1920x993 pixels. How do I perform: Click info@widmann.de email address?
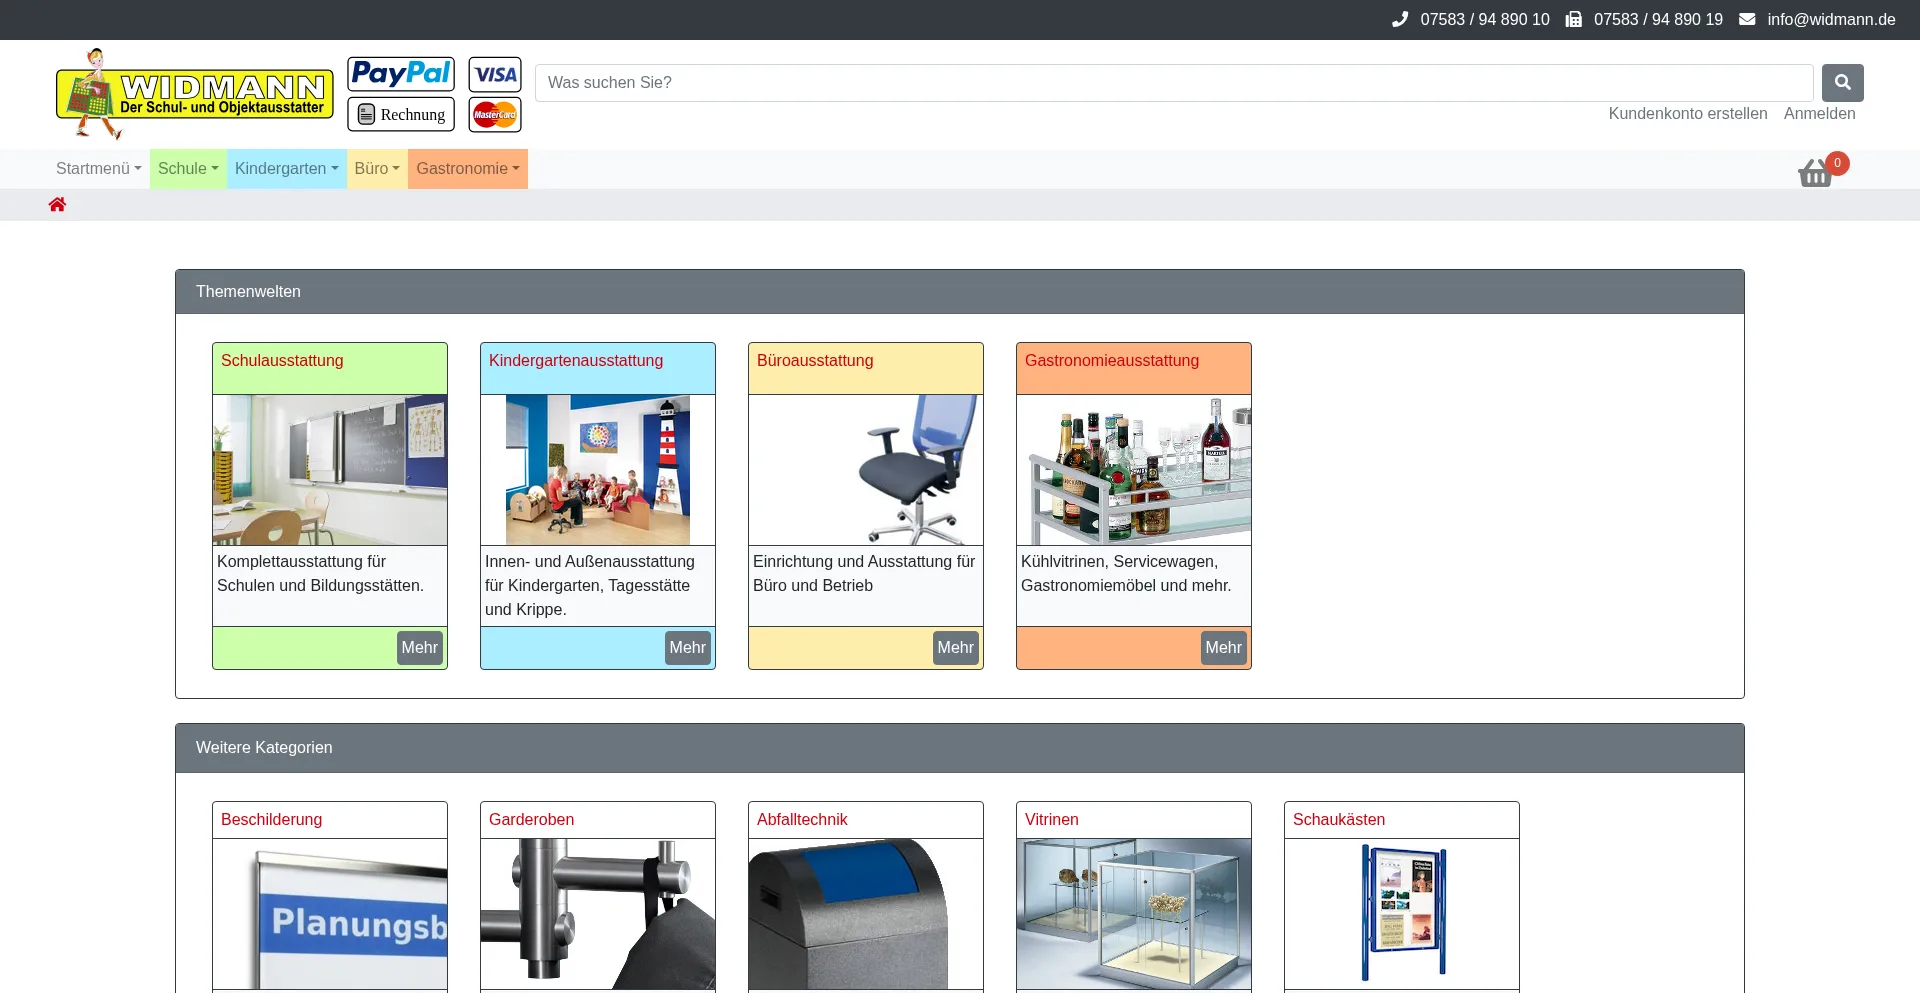[1831, 20]
